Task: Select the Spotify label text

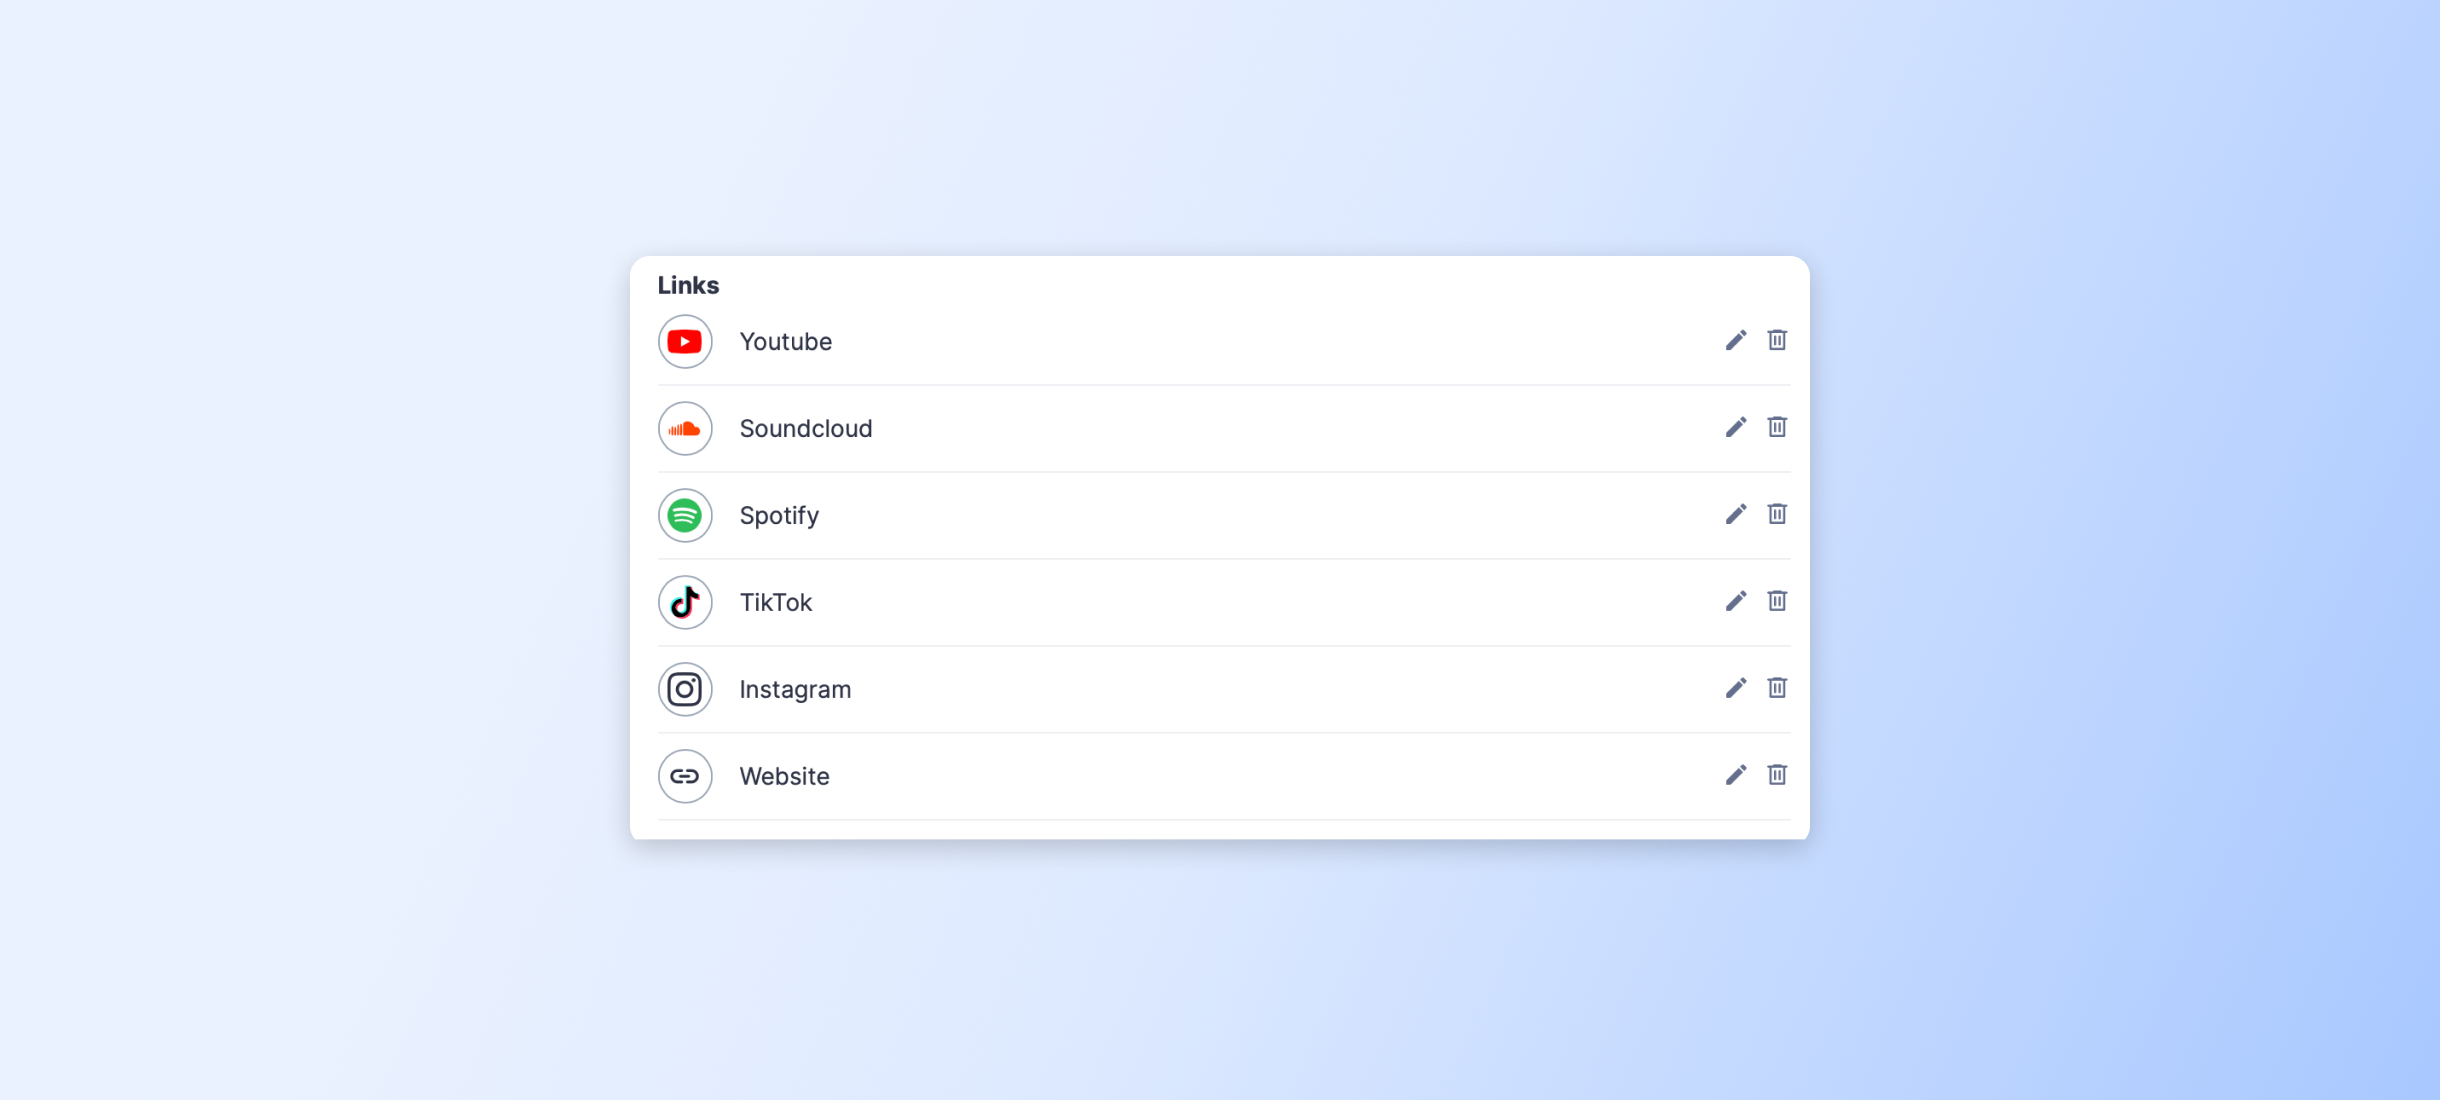Action: (x=779, y=516)
